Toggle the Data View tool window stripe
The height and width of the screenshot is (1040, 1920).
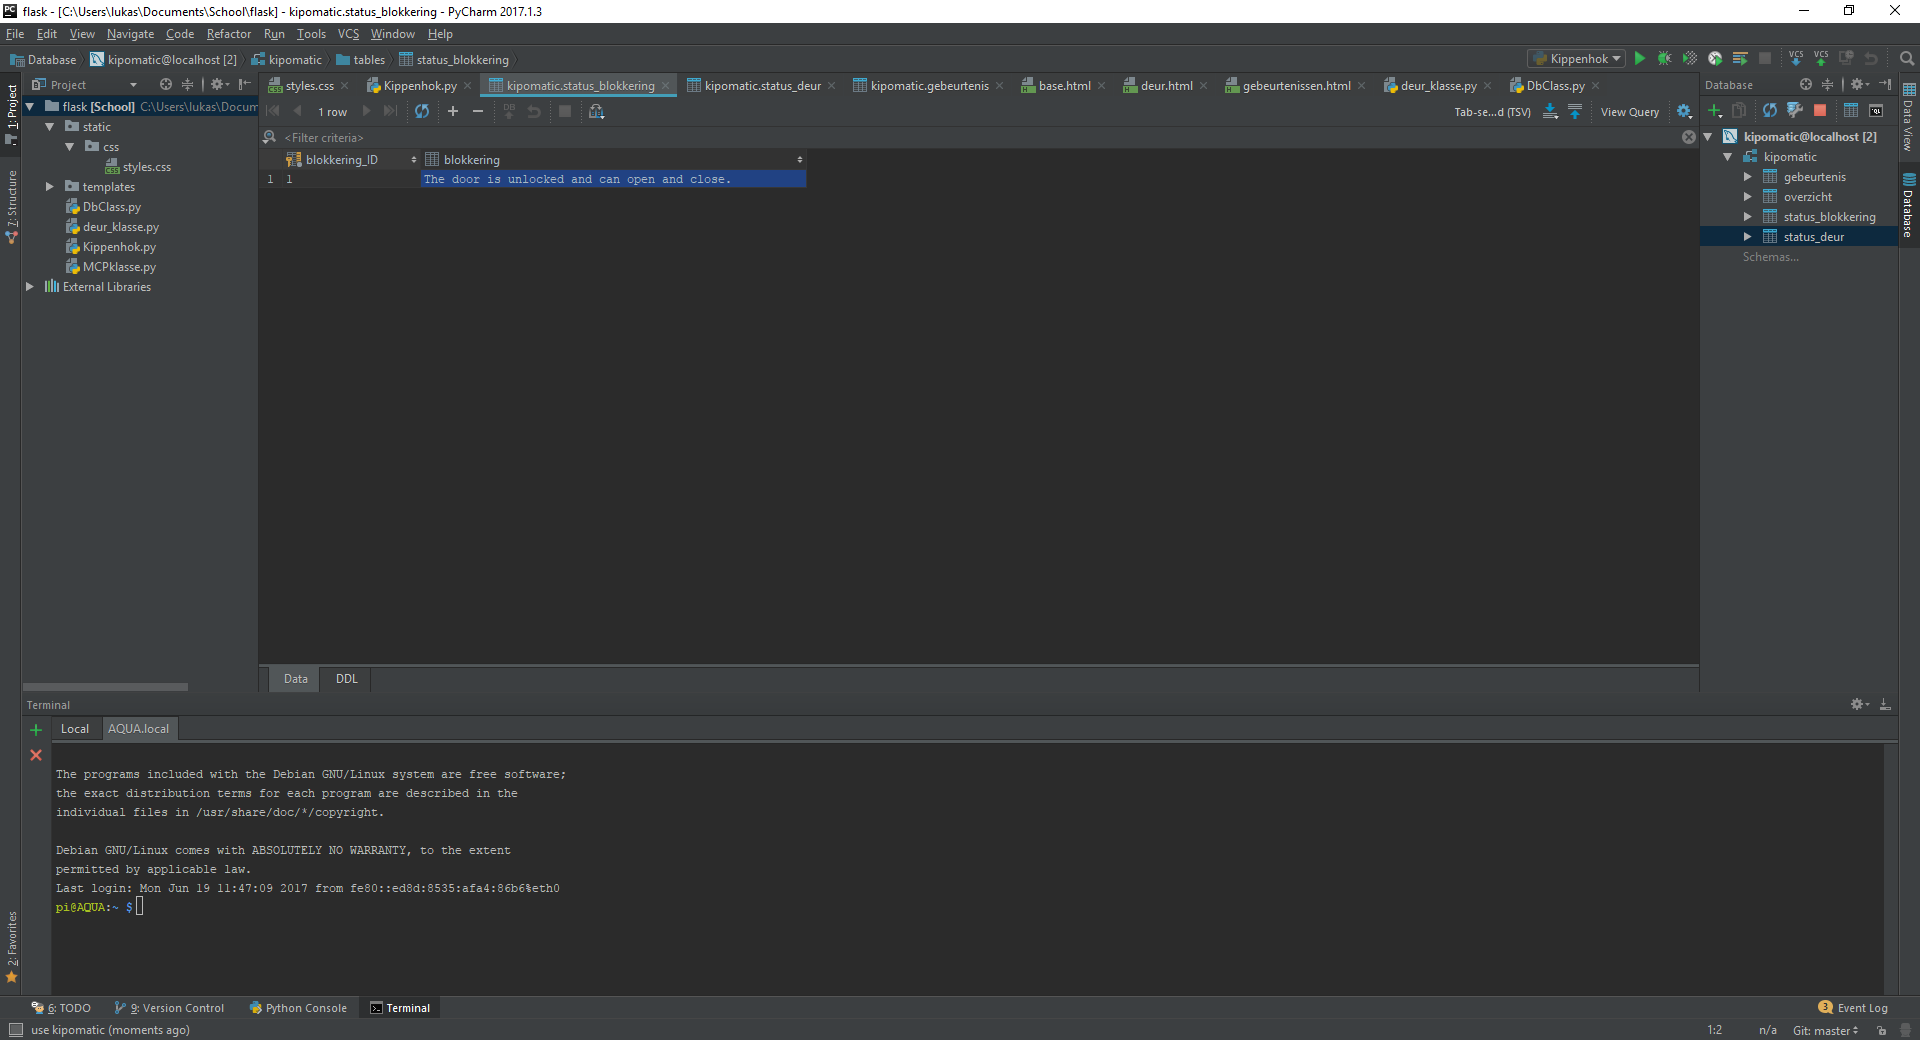[x=1909, y=117]
